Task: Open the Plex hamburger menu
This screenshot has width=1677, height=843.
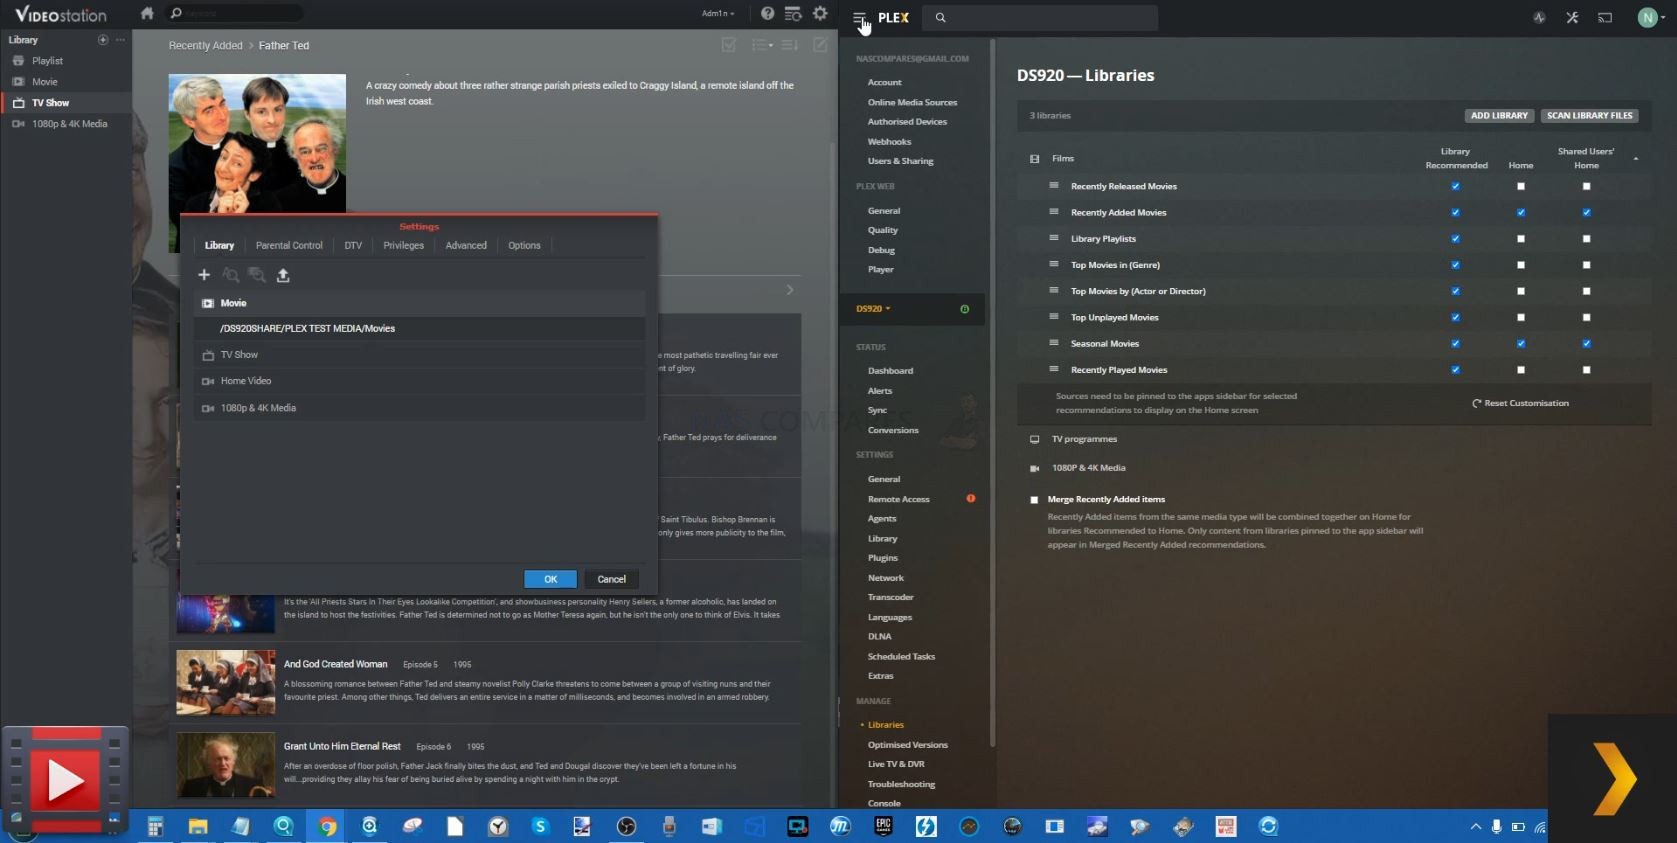Action: [x=859, y=17]
